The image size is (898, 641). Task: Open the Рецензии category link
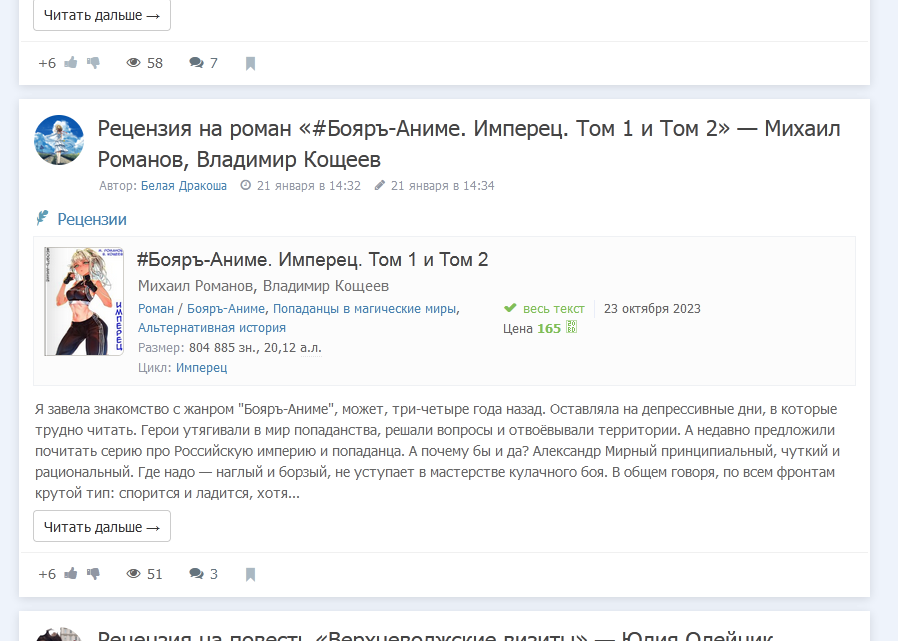(x=92, y=219)
